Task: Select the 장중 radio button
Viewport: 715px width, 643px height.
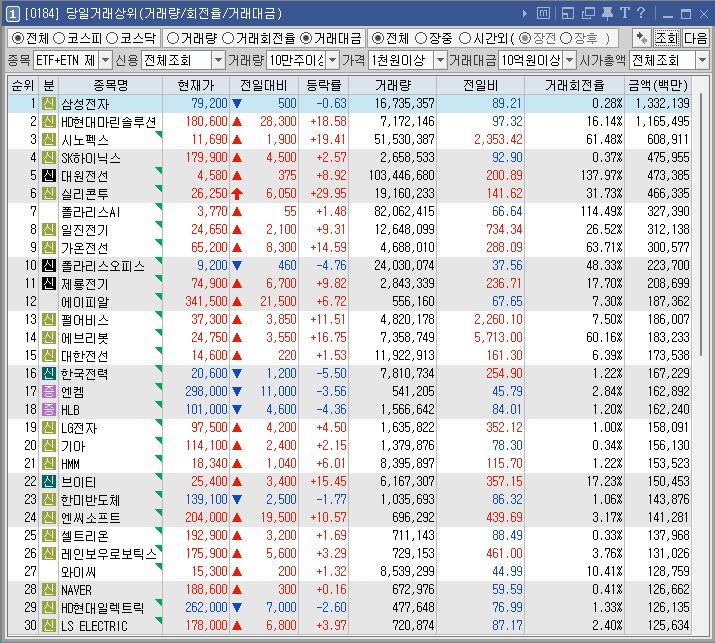Action: (421, 38)
